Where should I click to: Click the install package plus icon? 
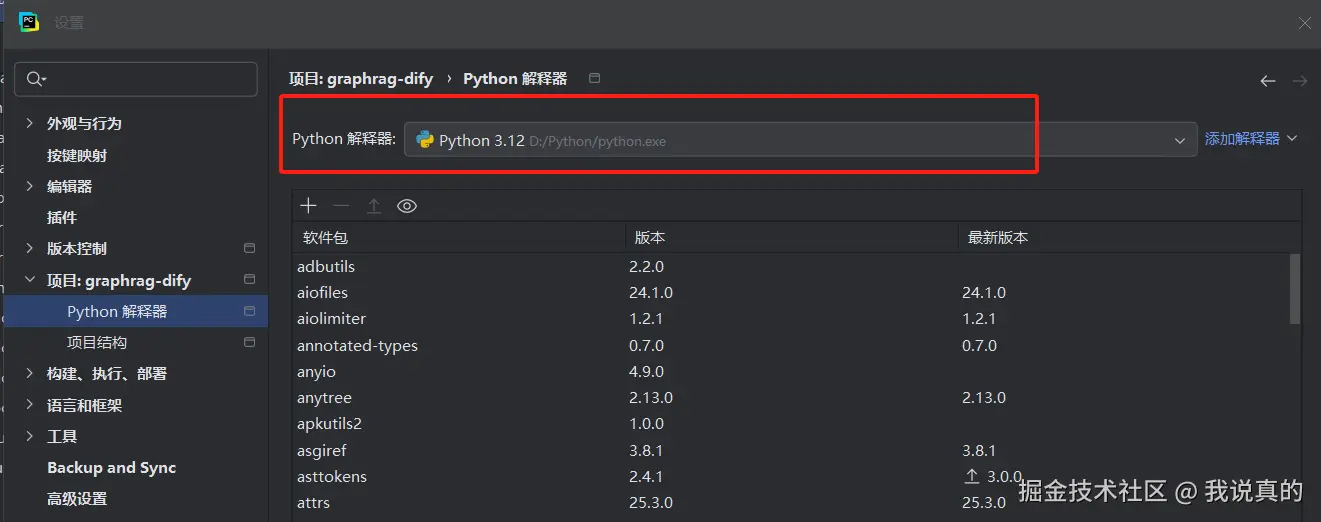pyautogui.click(x=308, y=206)
